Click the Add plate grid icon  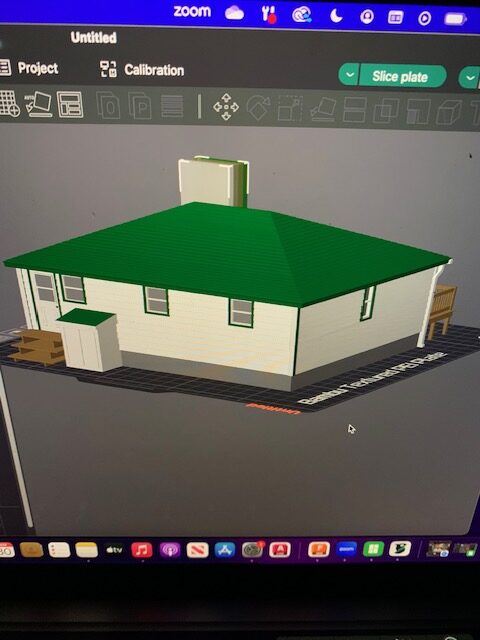(x=9, y=104)
